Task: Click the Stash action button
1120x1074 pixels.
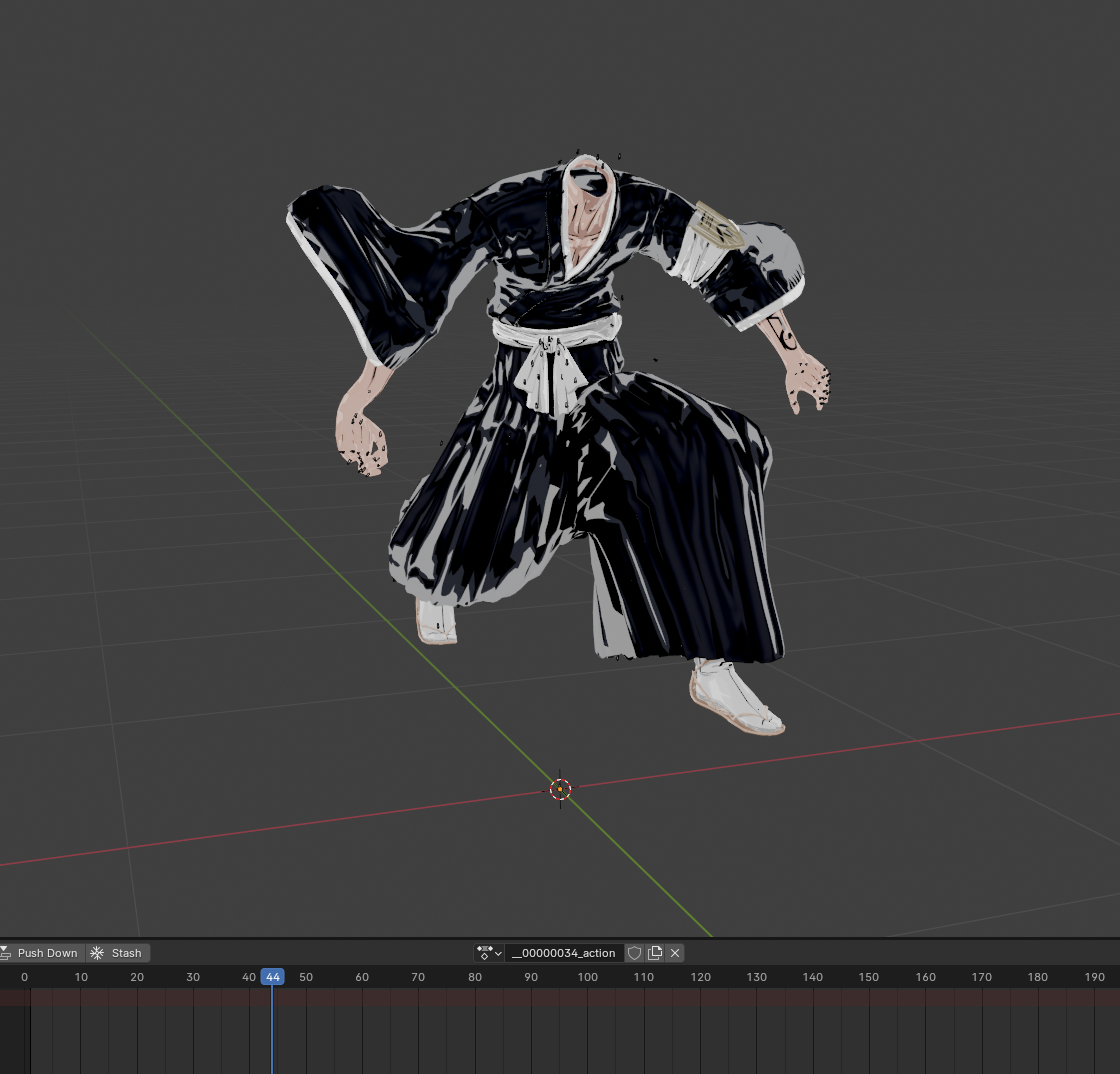Action: tap(118, 953)
